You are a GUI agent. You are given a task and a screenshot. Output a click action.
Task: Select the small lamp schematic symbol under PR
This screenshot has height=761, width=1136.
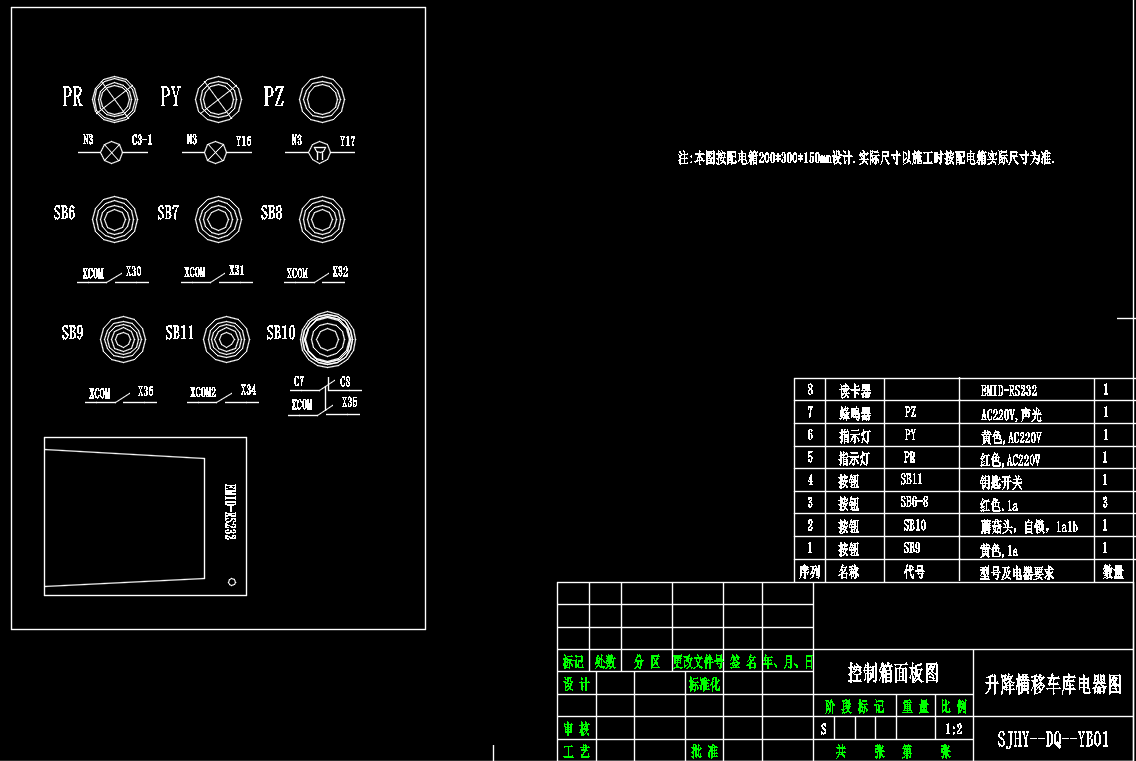coord(113,152)
